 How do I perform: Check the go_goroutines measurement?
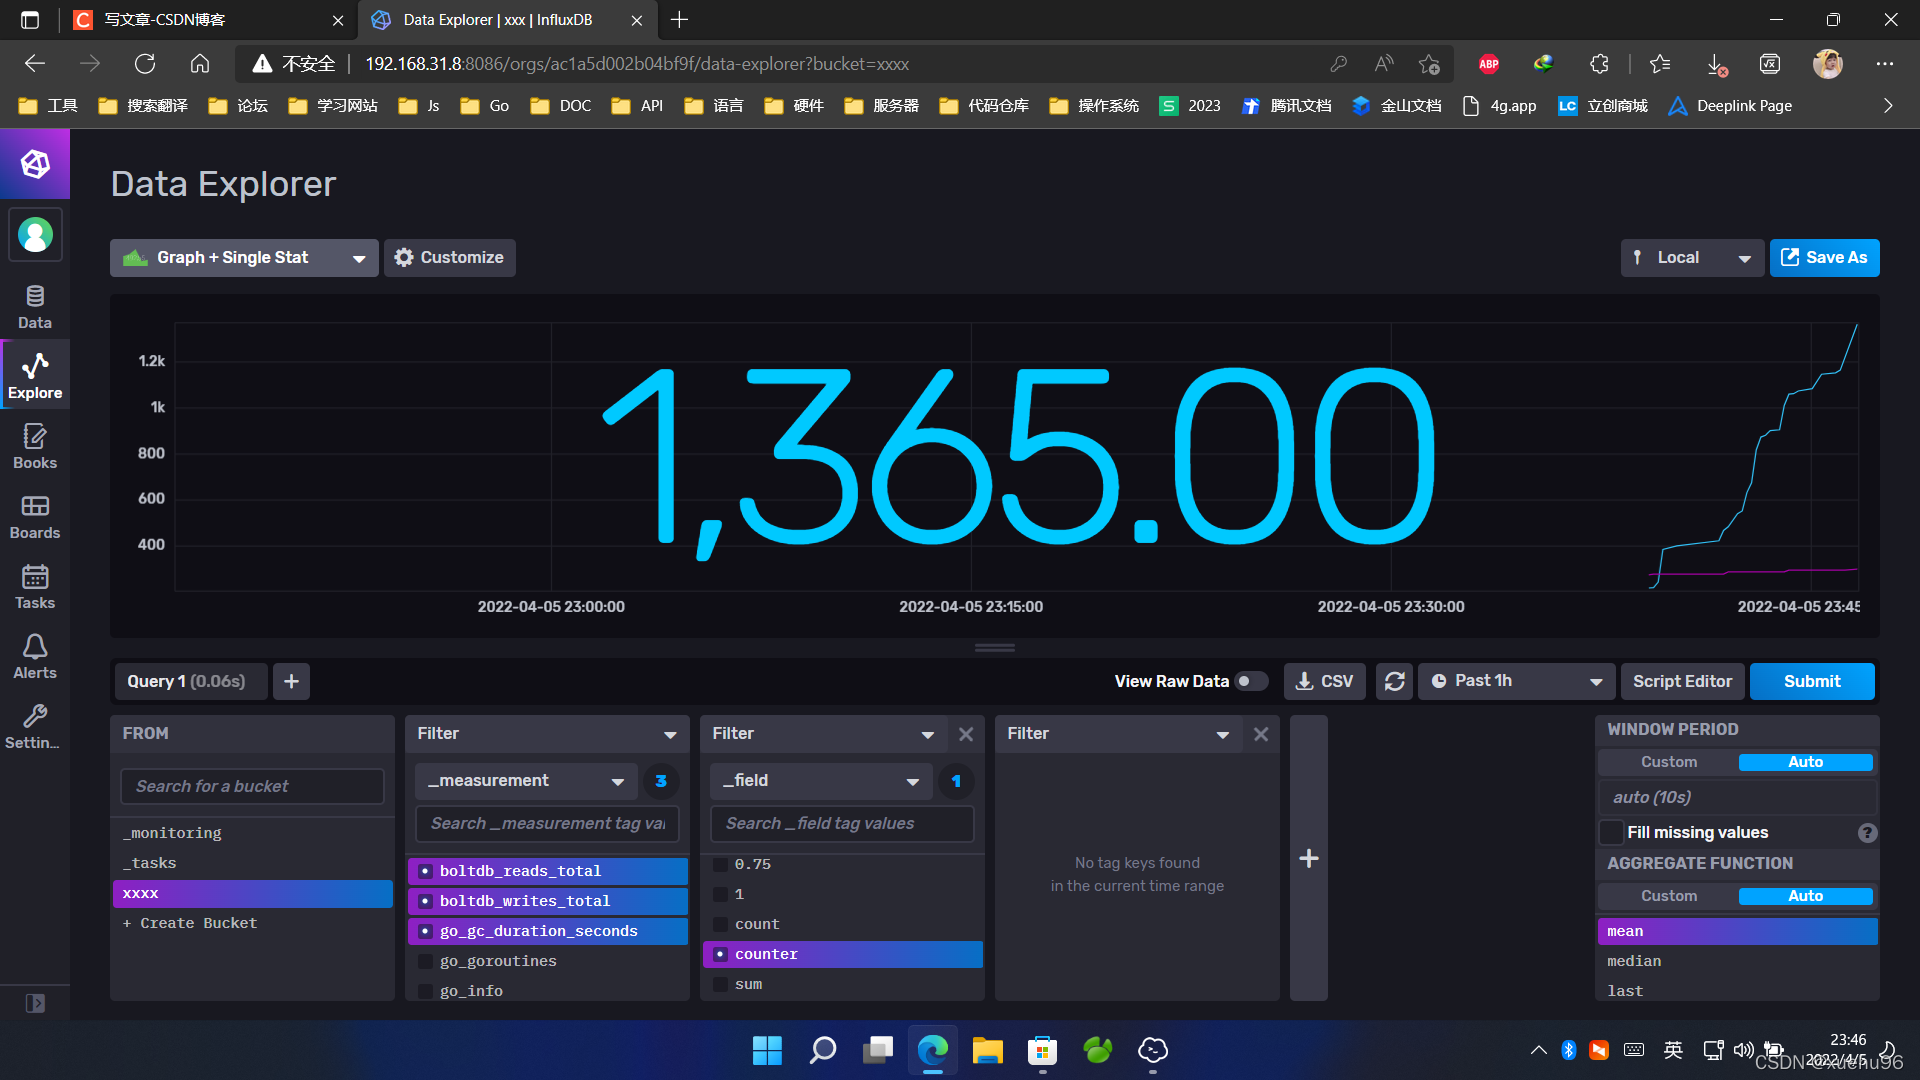tap(426, 961)
